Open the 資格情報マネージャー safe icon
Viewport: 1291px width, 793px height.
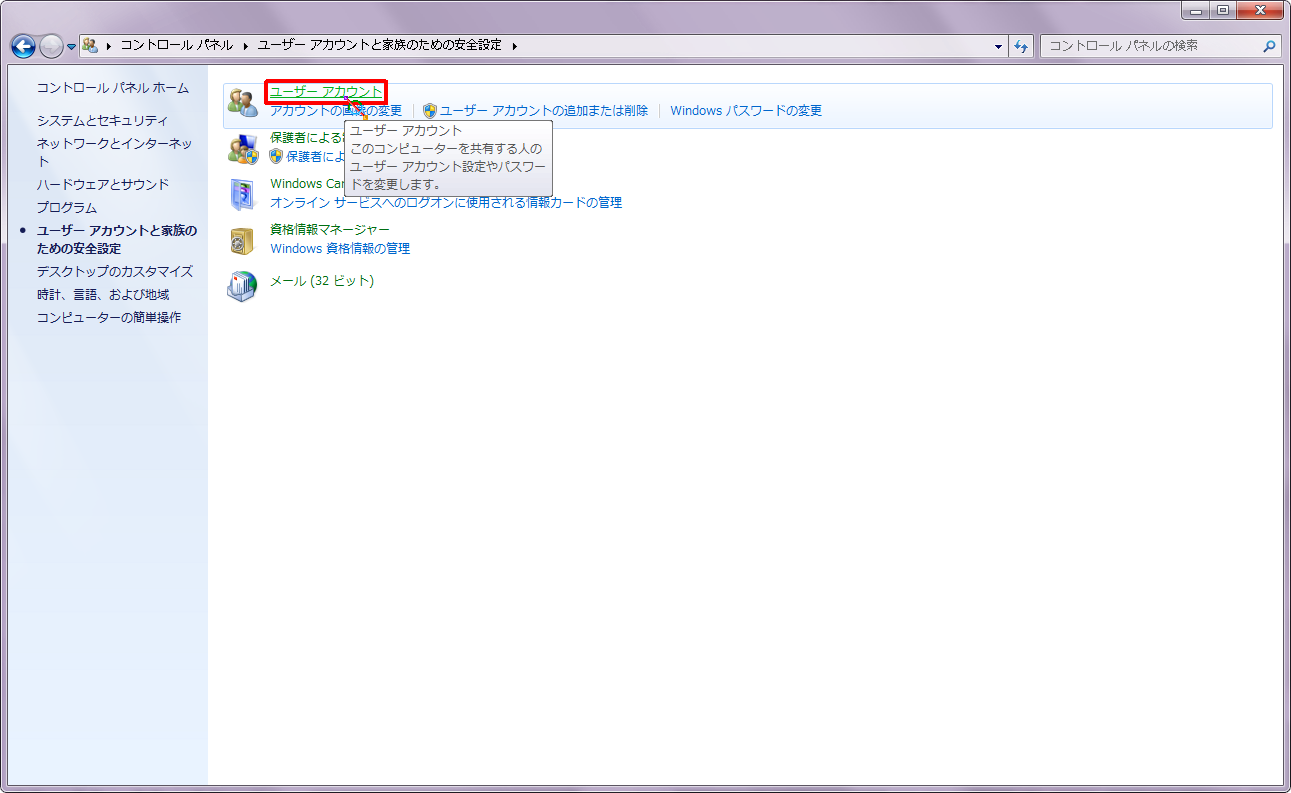243,240
